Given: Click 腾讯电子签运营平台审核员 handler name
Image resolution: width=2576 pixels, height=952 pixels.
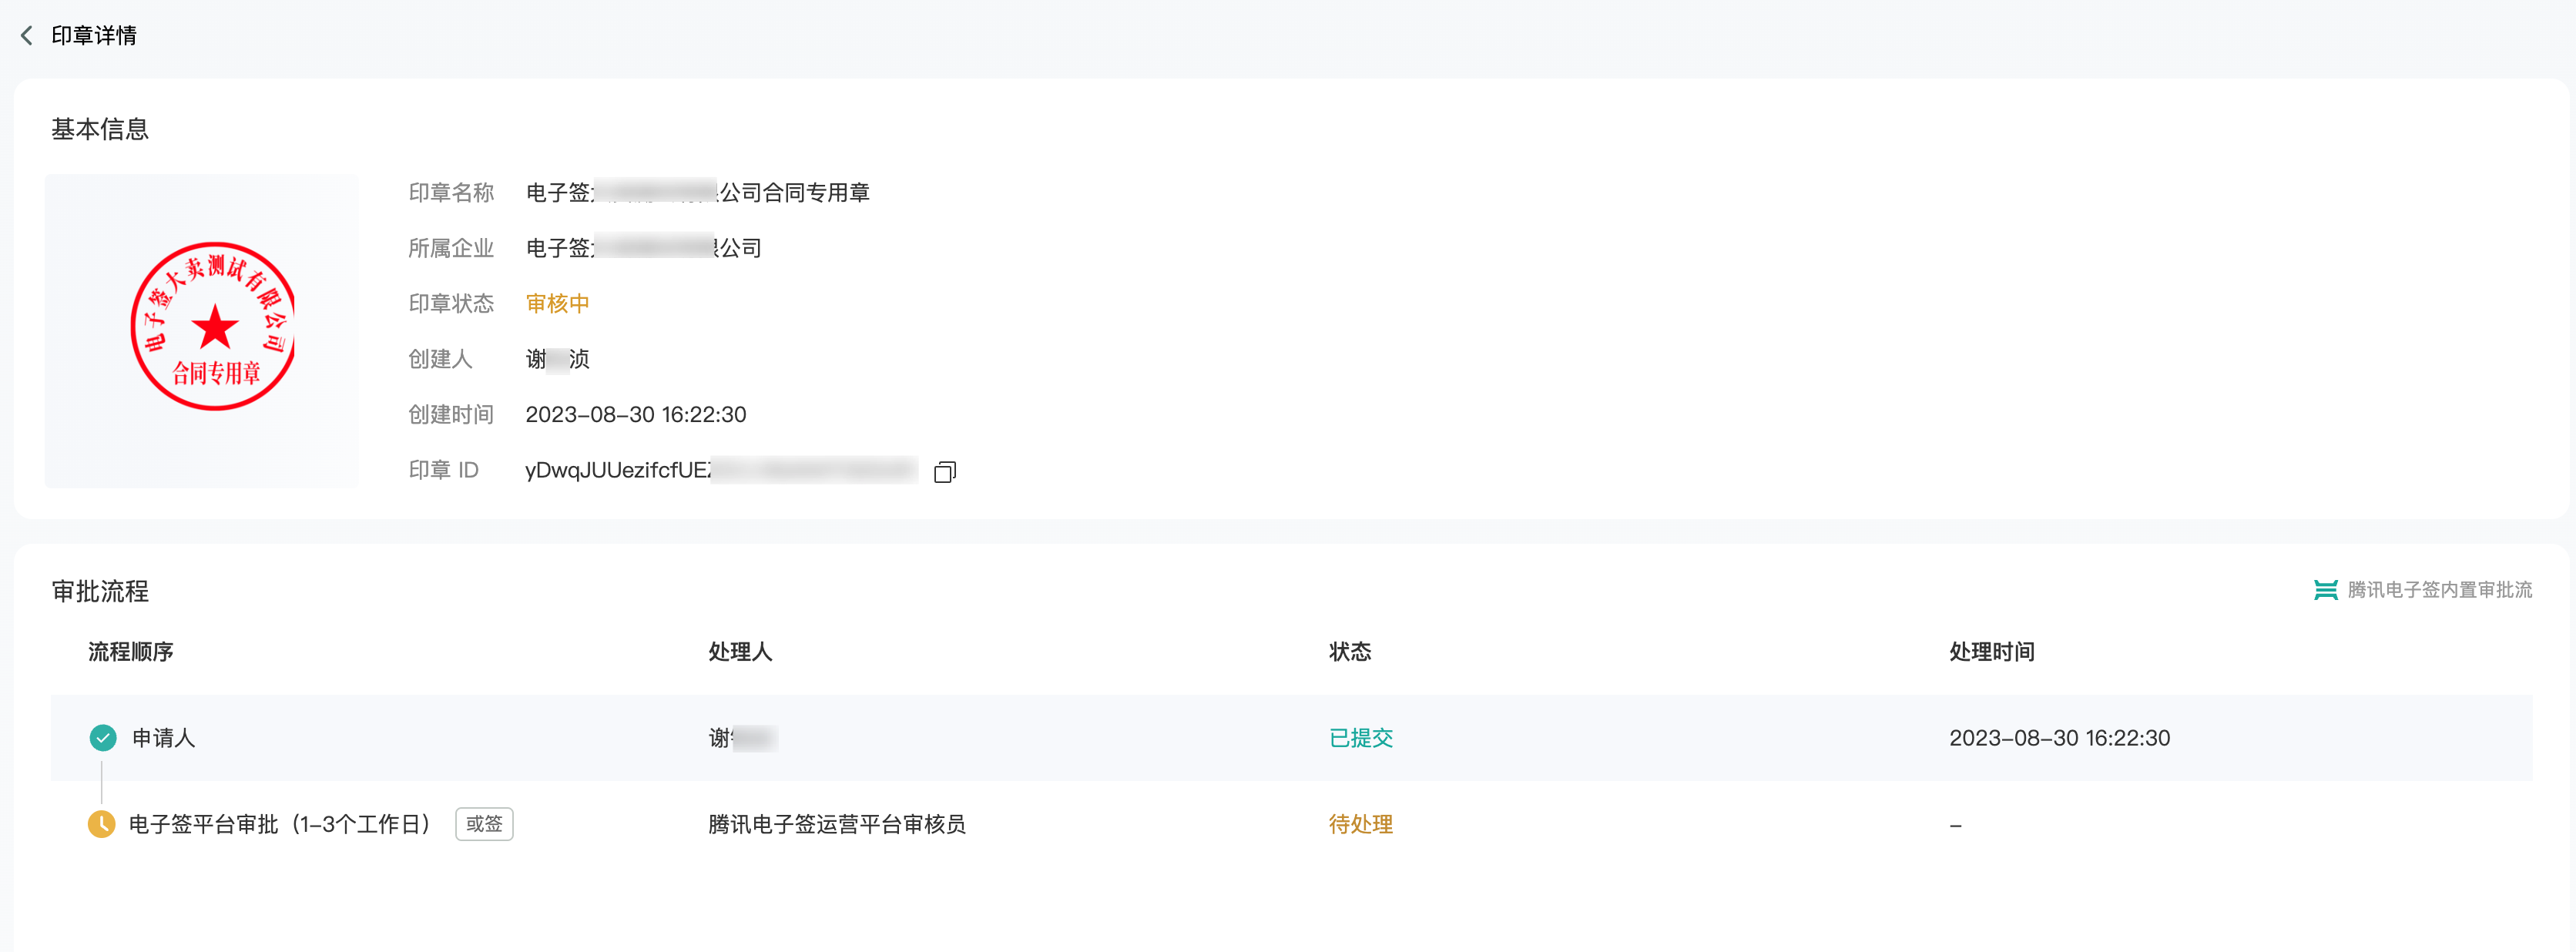Looking at the screenshot, I should [837, 824].
